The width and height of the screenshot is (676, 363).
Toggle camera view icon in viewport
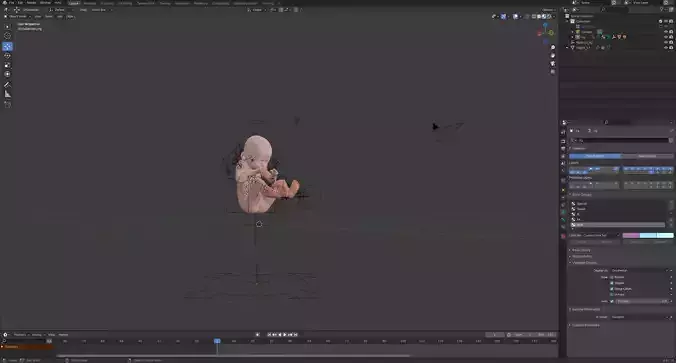point(553,64)
